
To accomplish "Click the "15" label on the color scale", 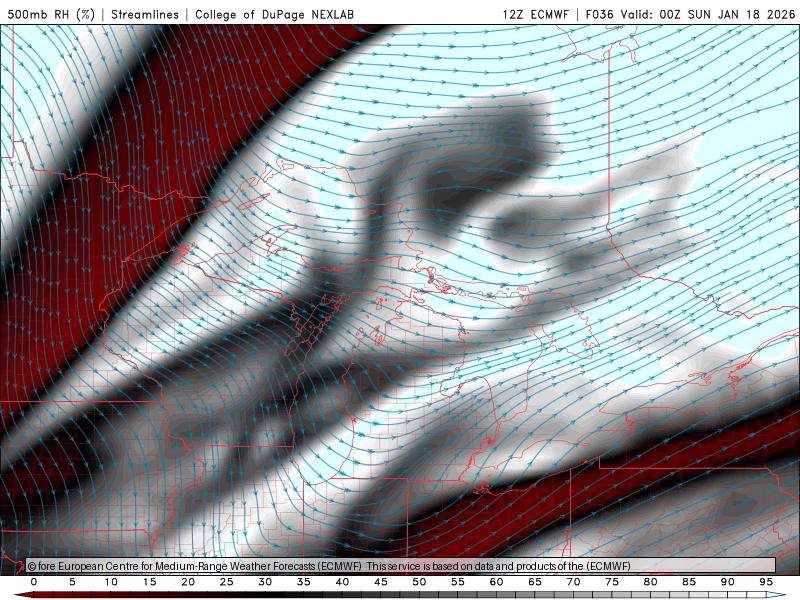I will point(149,582).
